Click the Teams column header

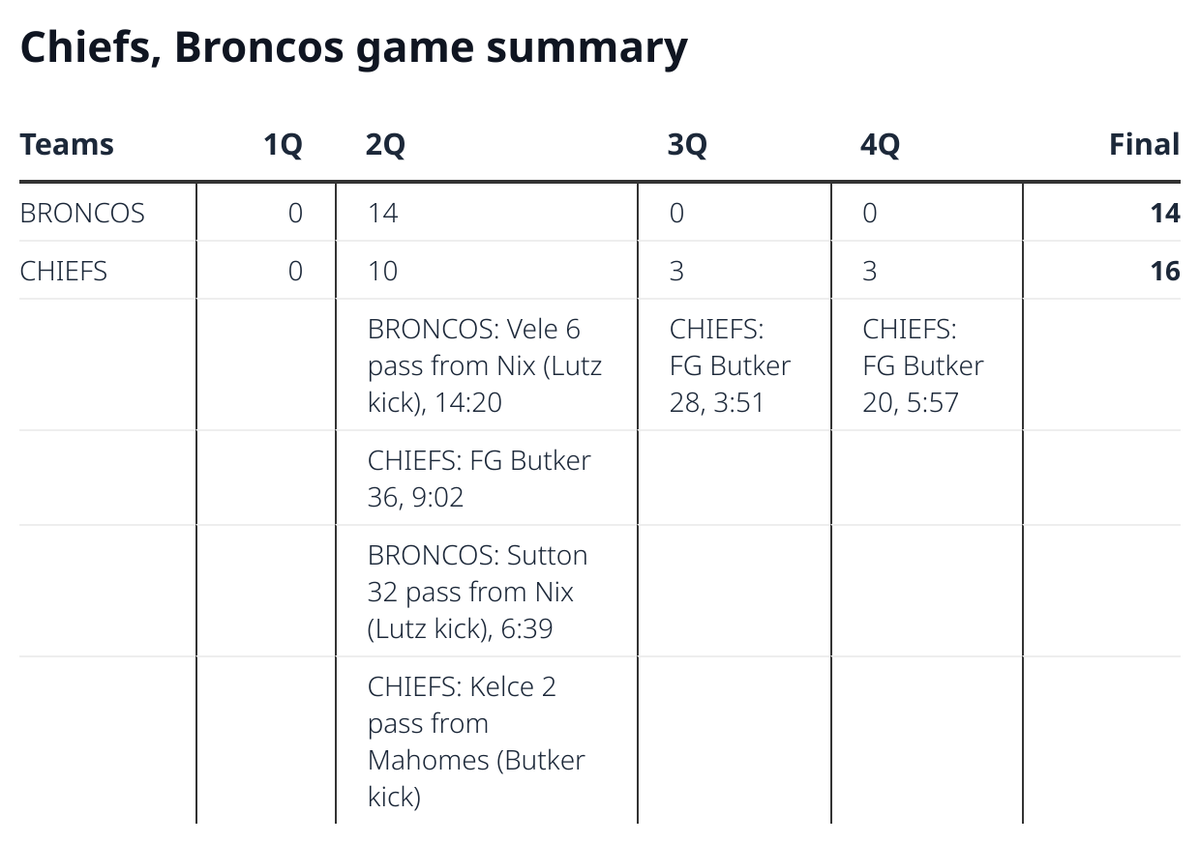(67, 144)
